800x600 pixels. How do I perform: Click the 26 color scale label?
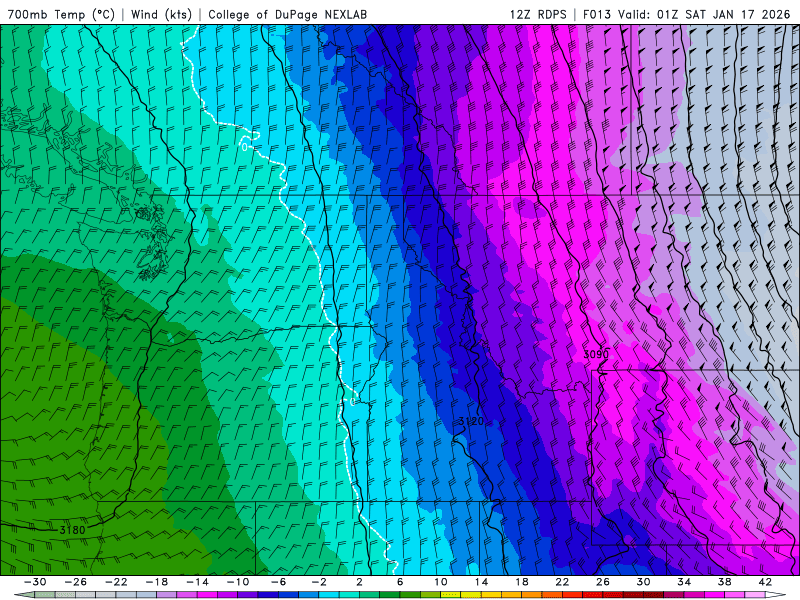point(603,582)
